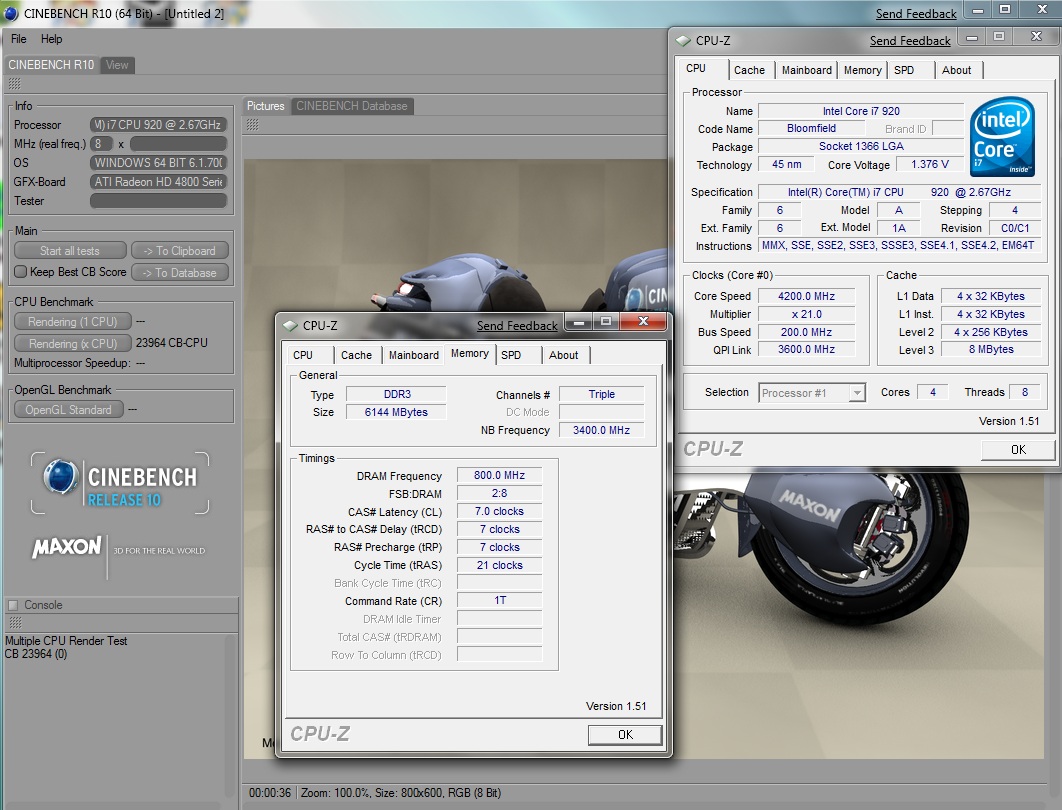Open the File menu
This screenshot has height=810, width=1062.
[x=18, y=39]
